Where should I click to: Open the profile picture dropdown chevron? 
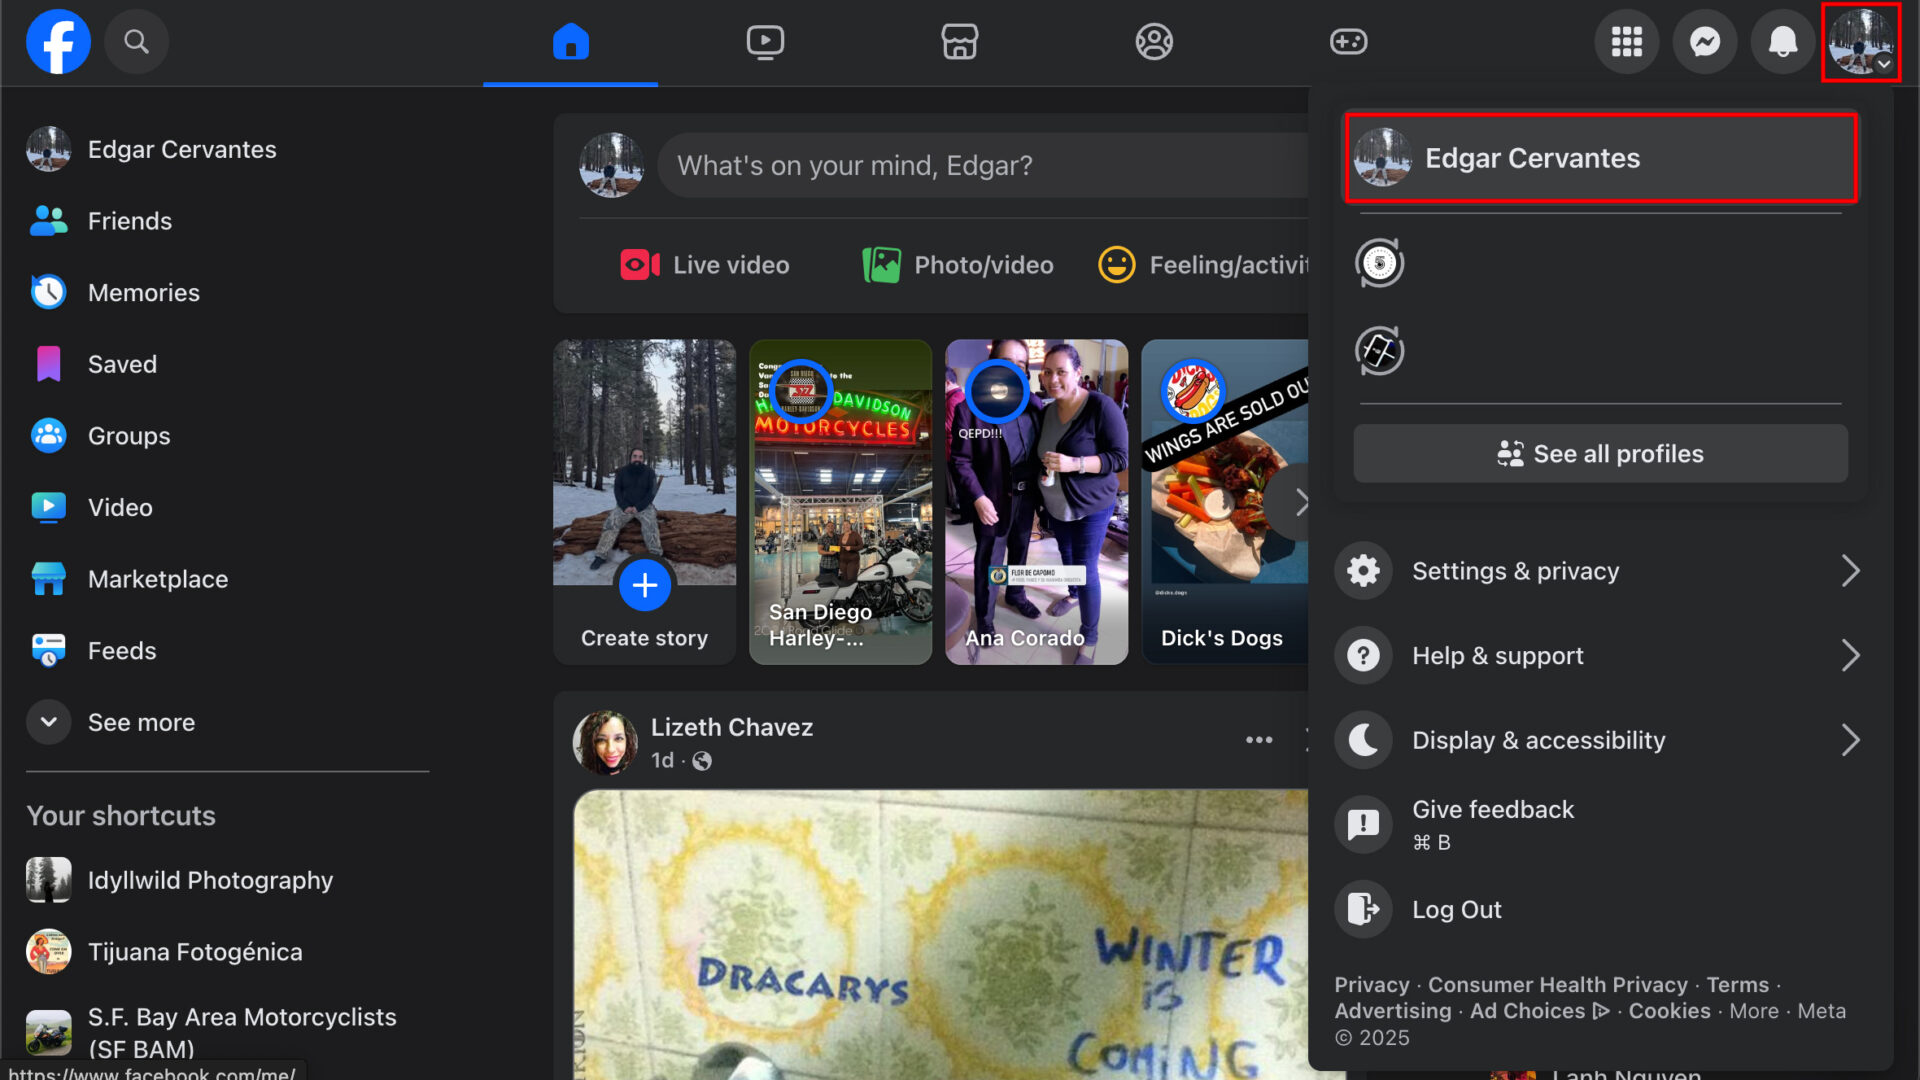[1886, 63]
